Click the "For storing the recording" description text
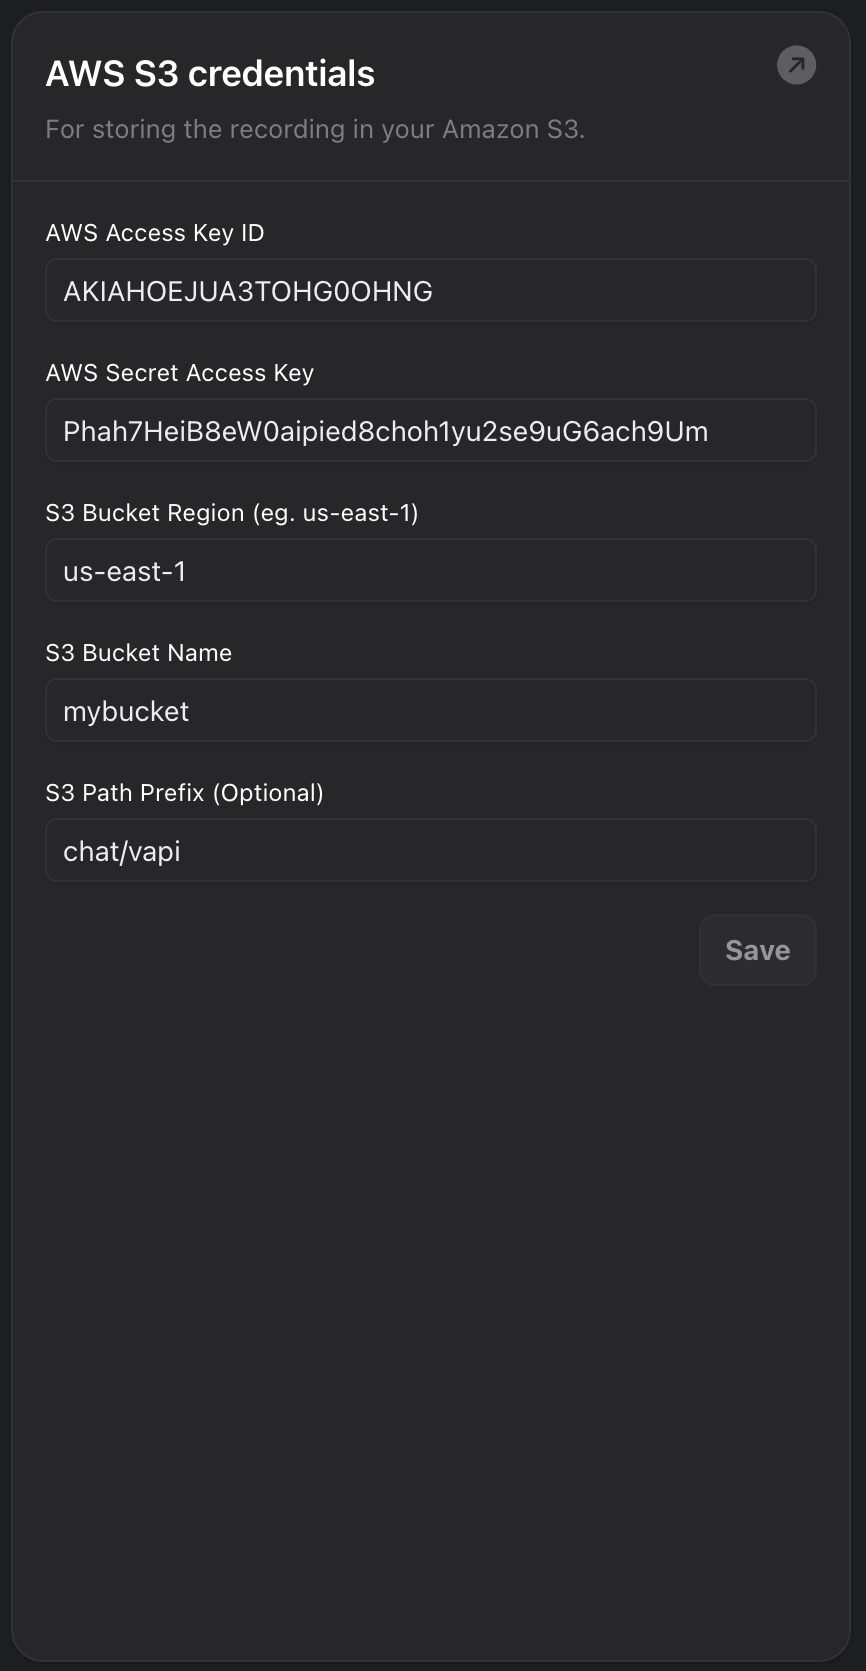Screen dimensions: 866x1671 [x=315, y=129]
